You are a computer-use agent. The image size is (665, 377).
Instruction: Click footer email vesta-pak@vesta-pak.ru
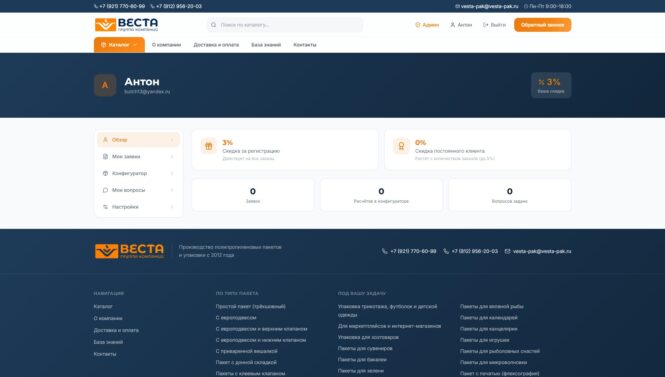click(542, 251)
